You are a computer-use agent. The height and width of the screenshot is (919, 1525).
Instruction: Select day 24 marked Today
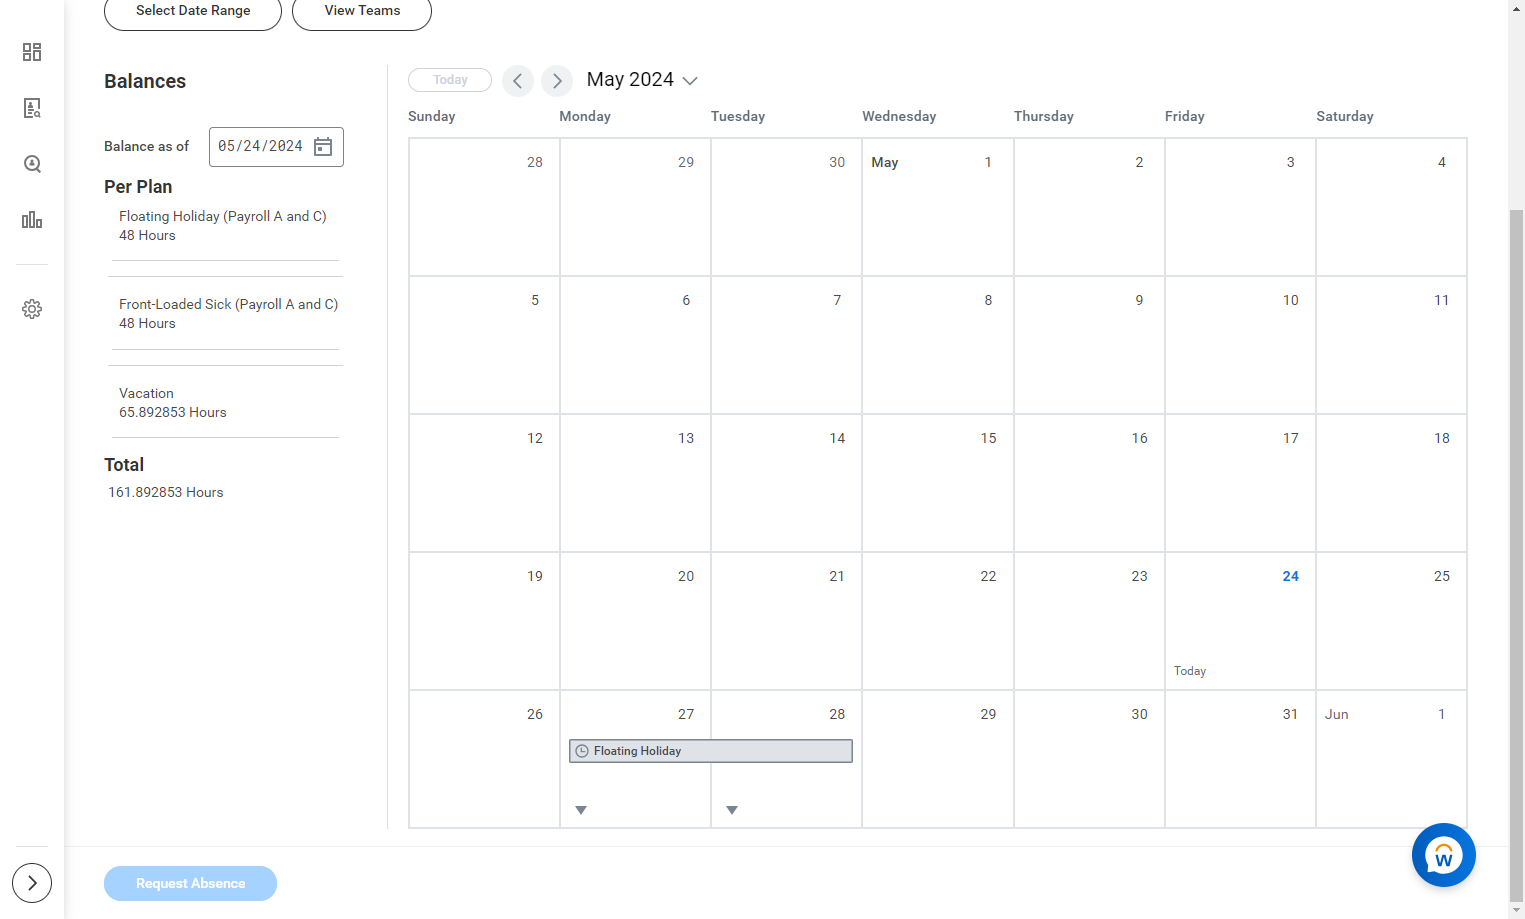(1240, 621)
